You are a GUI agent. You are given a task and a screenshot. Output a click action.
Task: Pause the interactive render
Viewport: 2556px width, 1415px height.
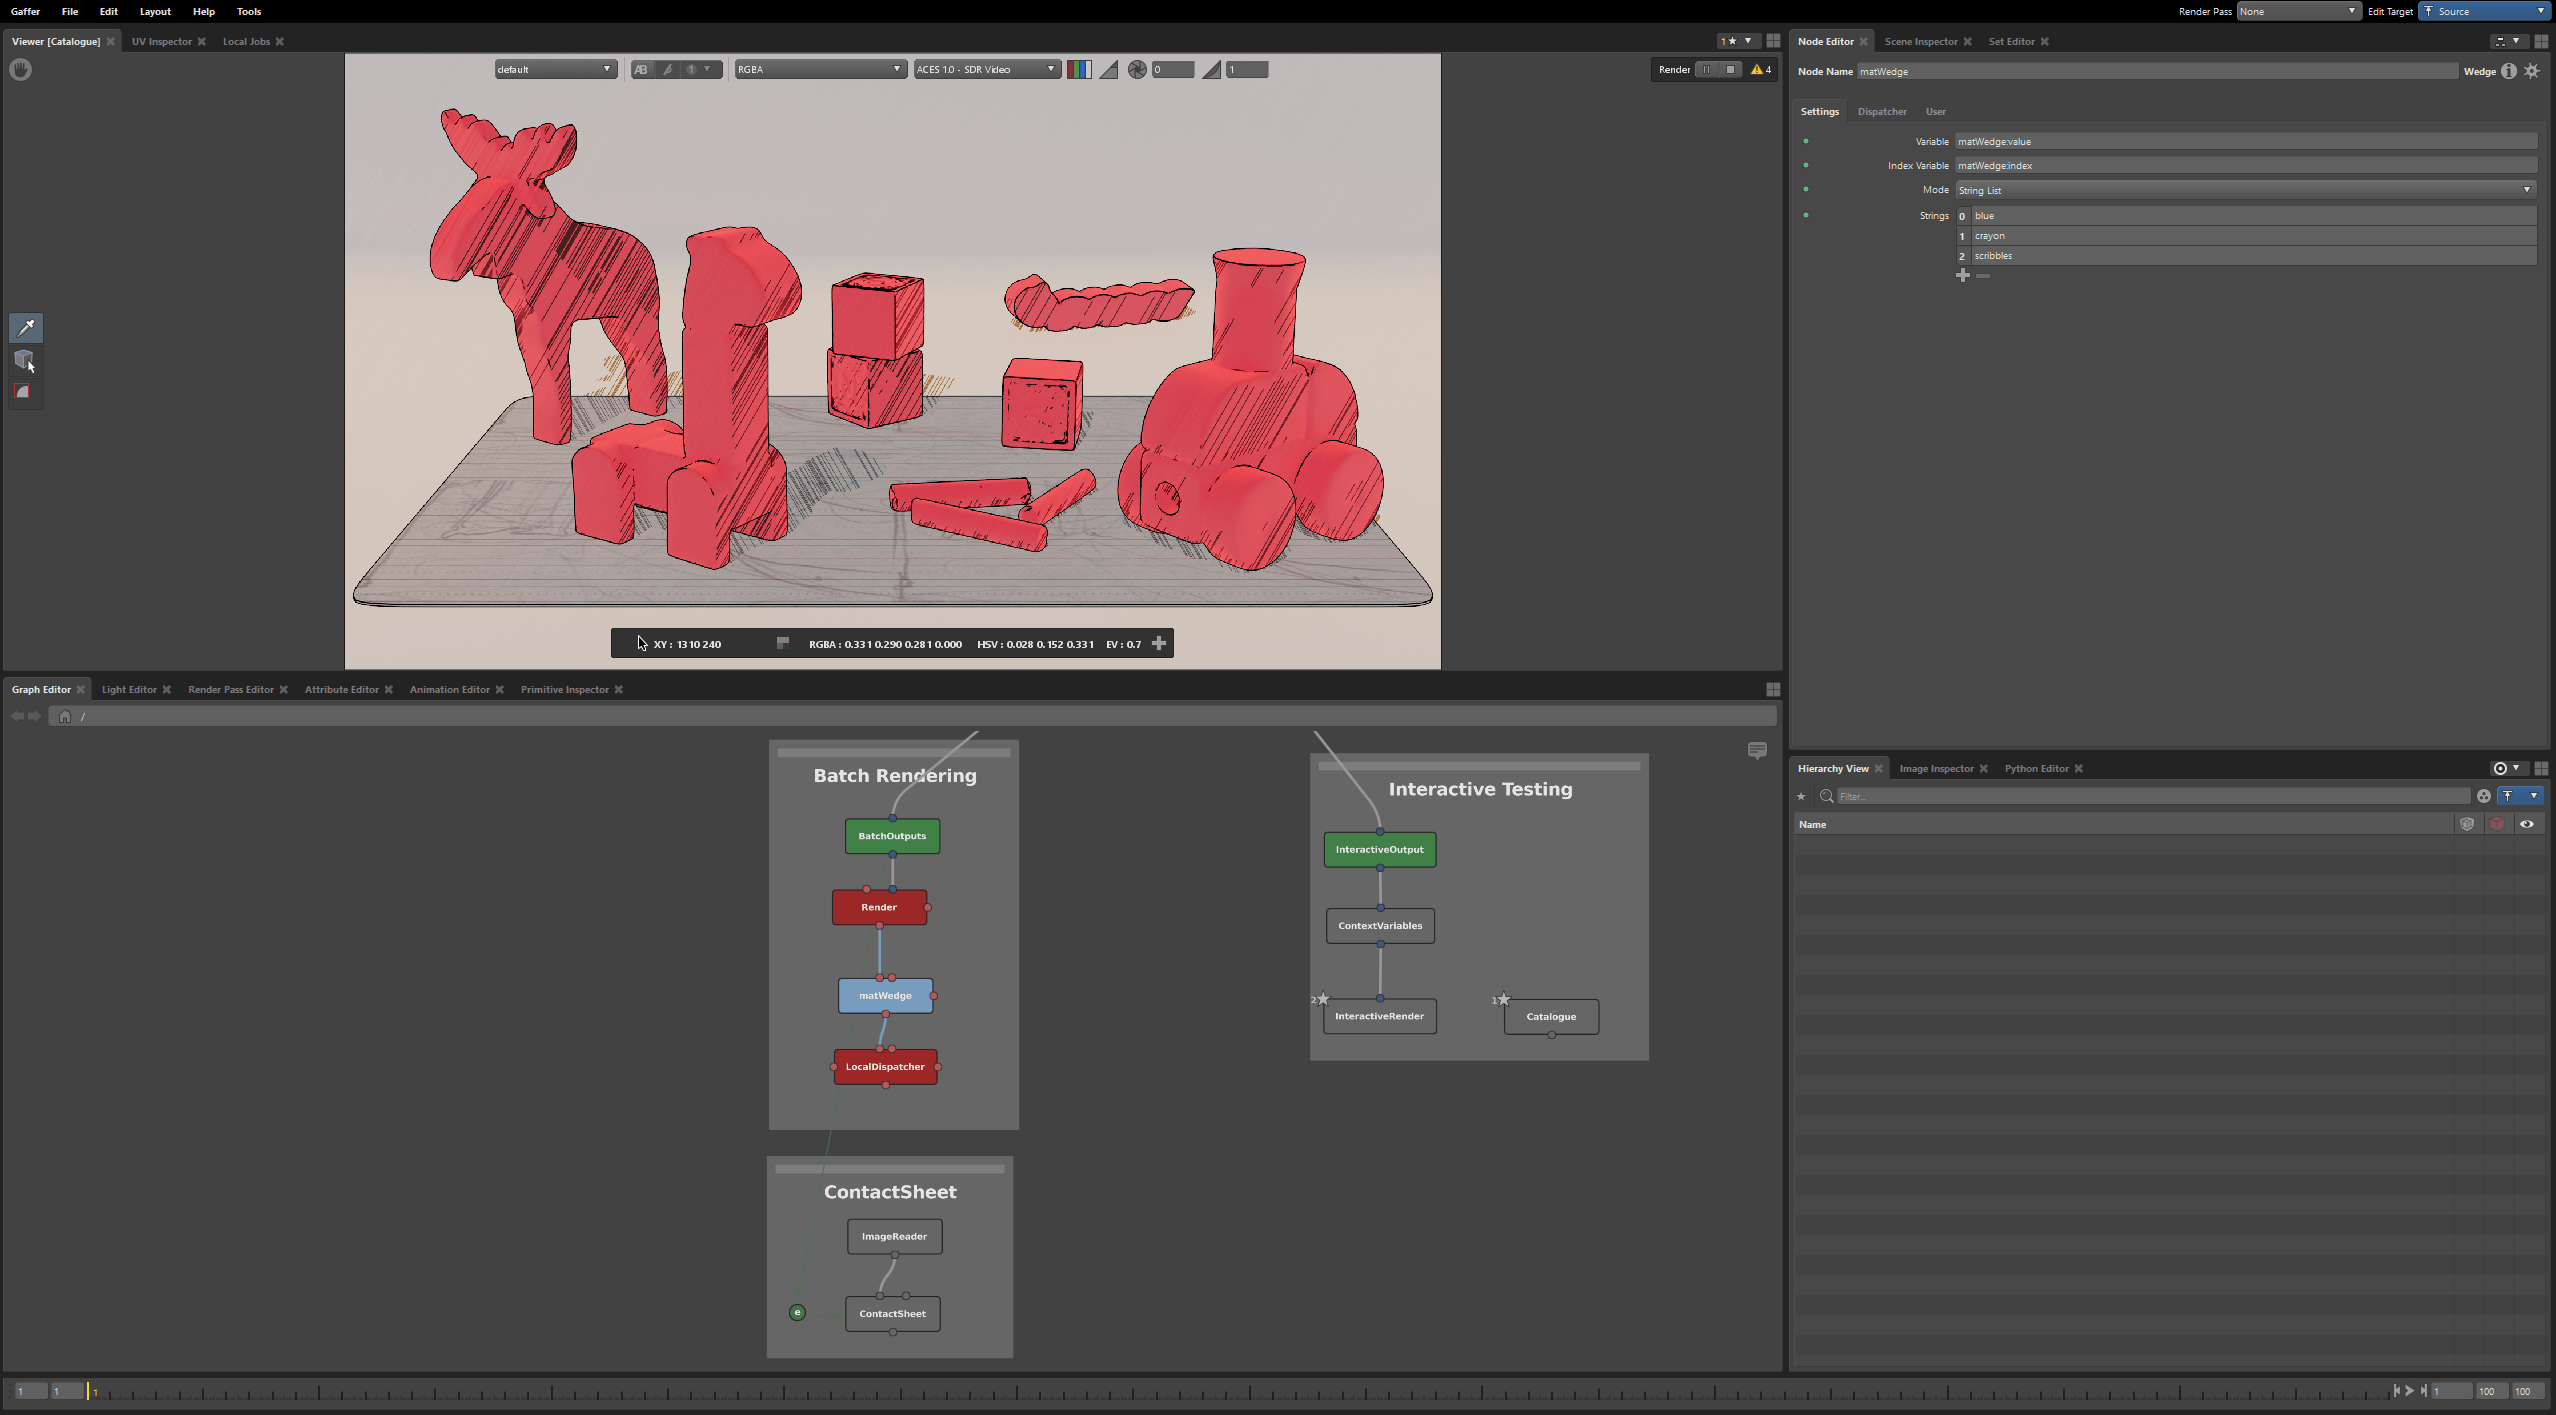(1707, 69)
